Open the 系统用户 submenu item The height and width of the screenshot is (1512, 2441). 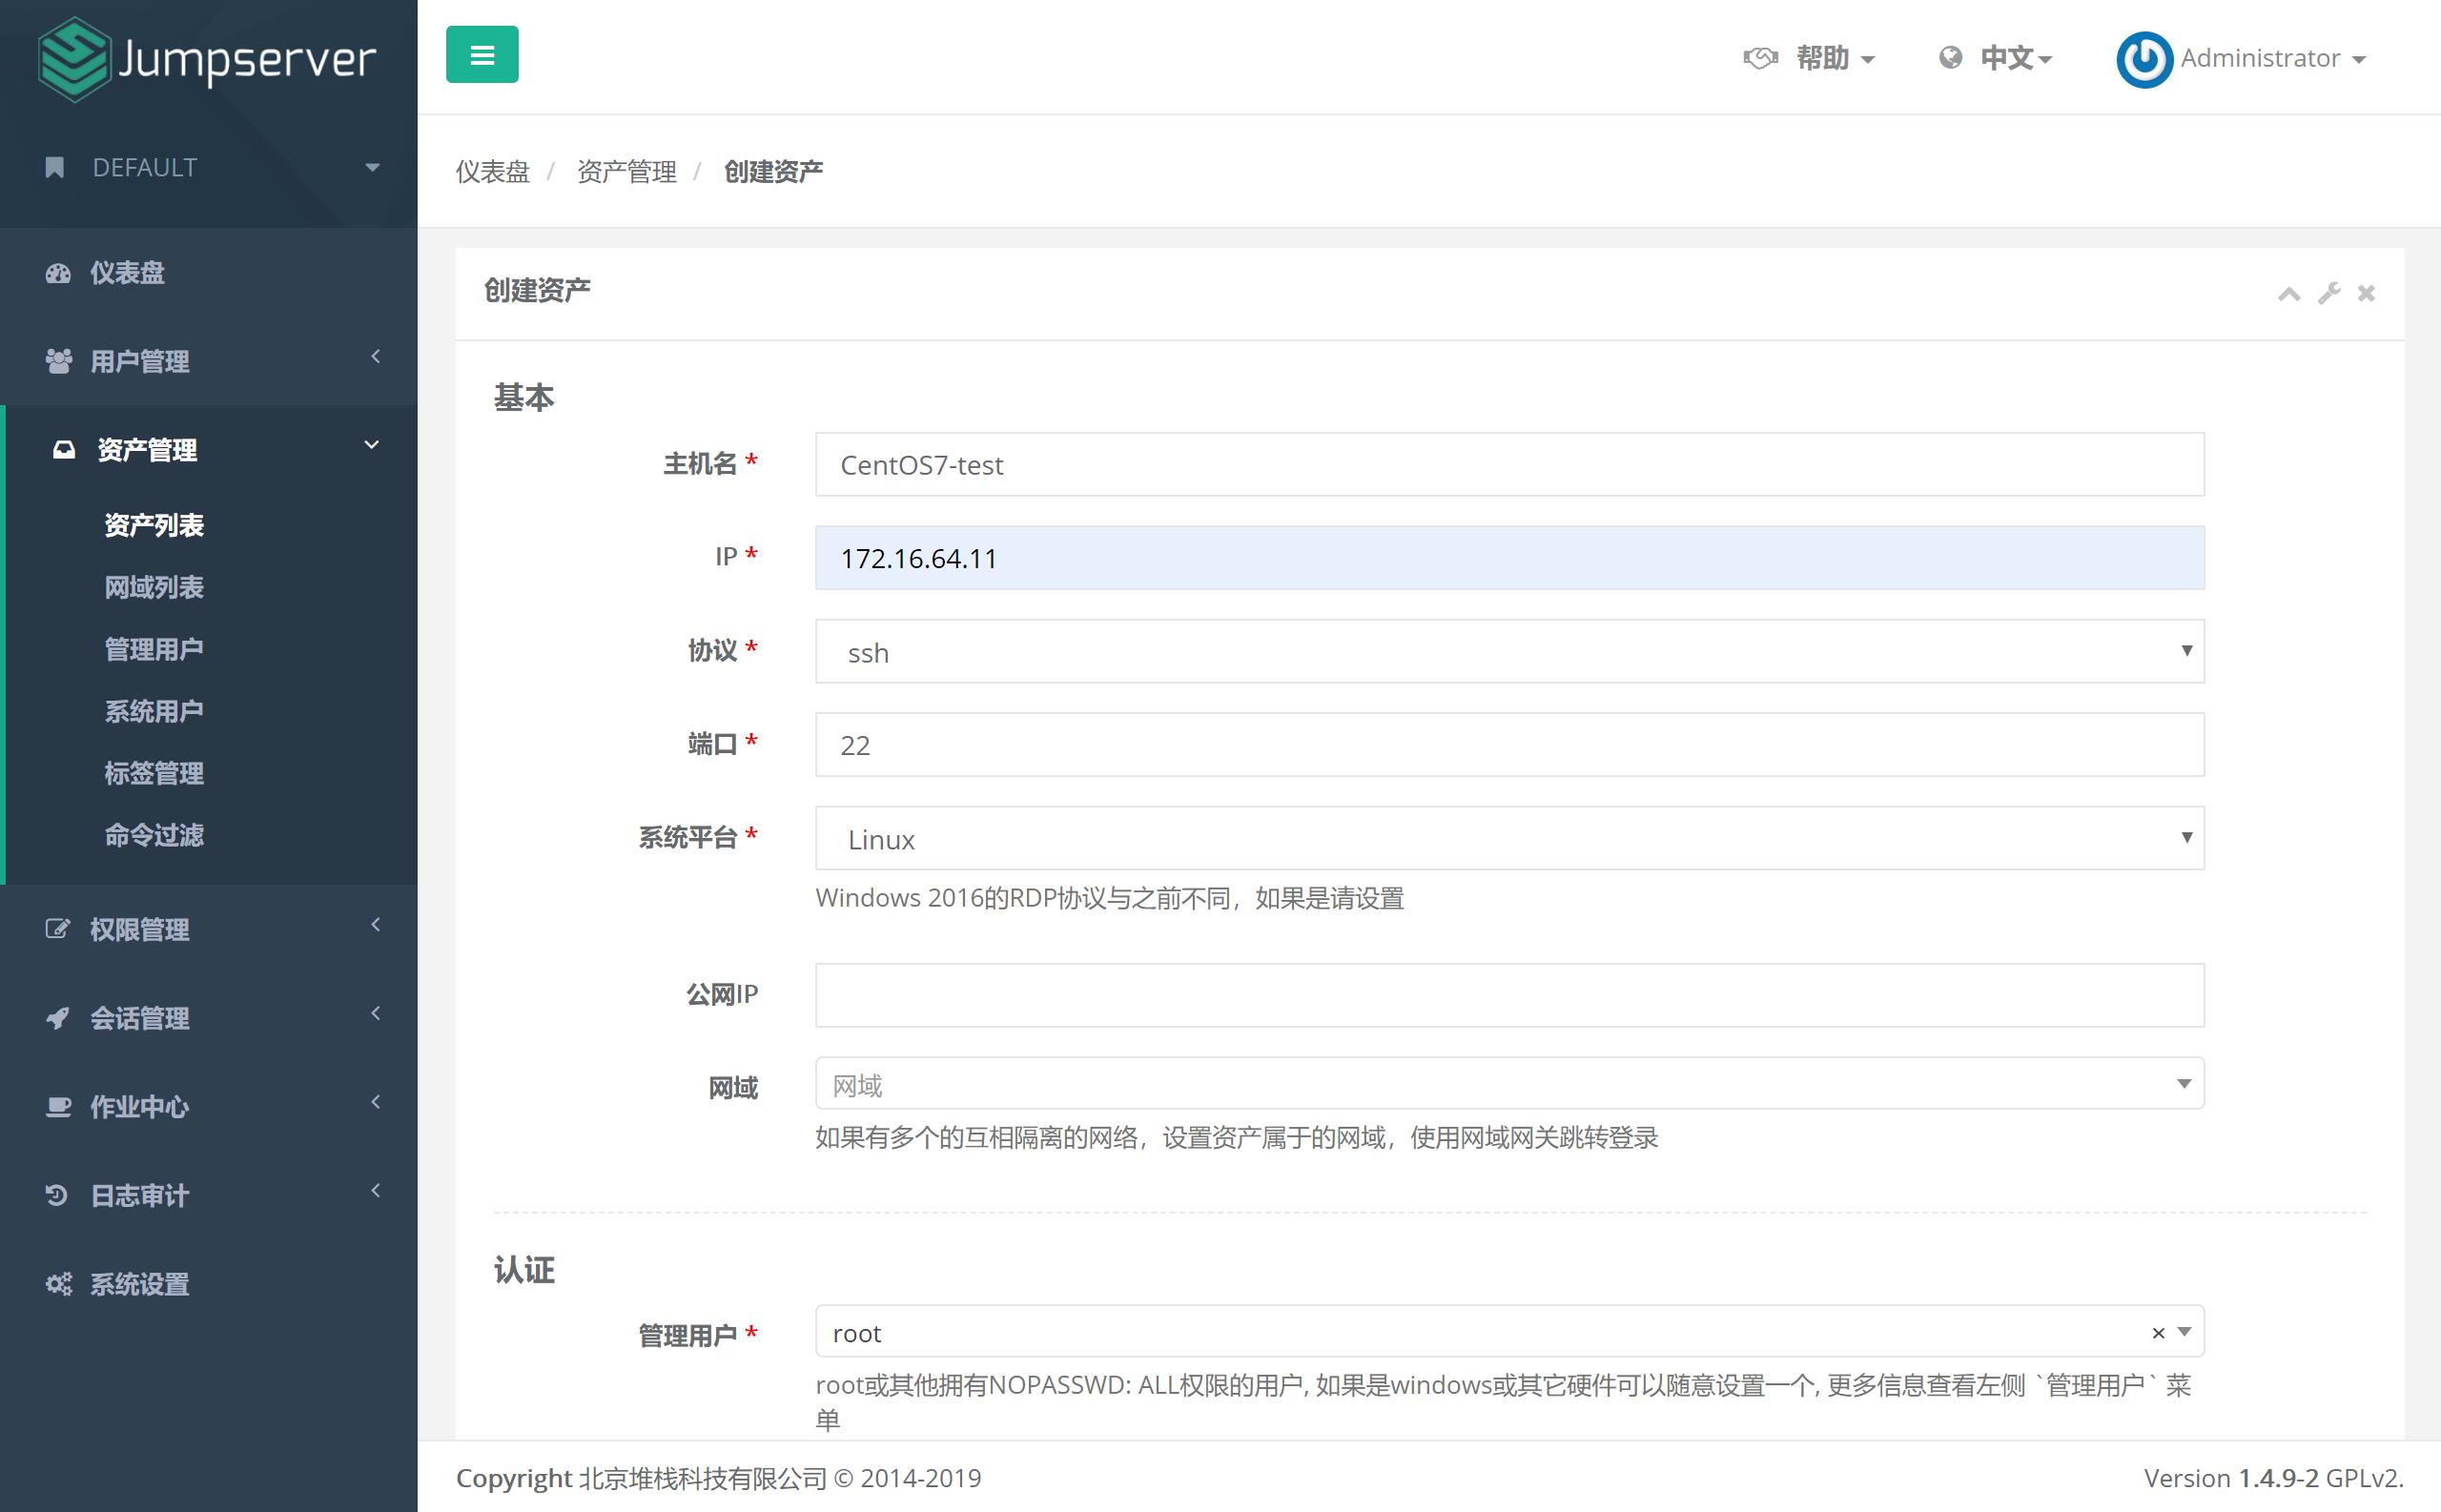click(154, 711)
